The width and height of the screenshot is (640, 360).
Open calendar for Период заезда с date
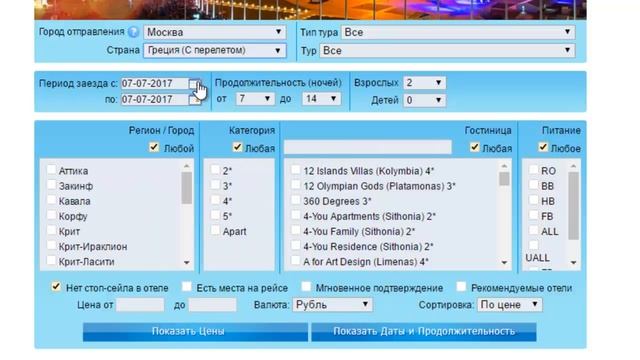(x=195, y=84)
